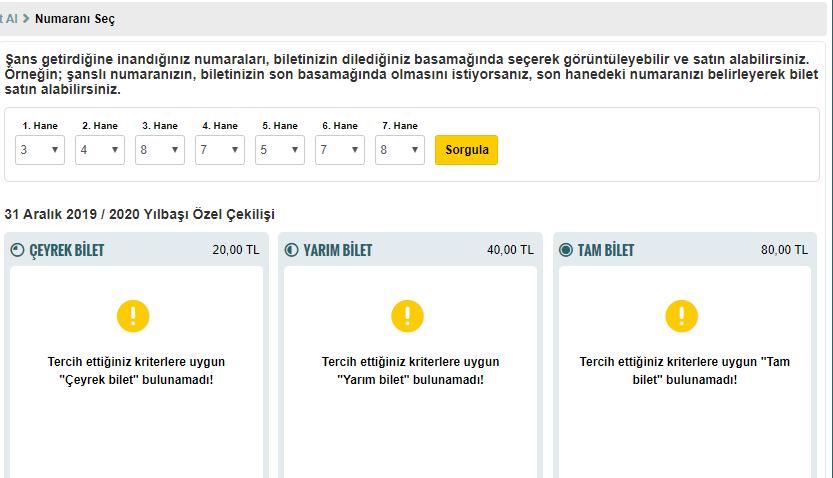Click the "Çeyrek bilet" bulunamadı message

tap(136, 371)
